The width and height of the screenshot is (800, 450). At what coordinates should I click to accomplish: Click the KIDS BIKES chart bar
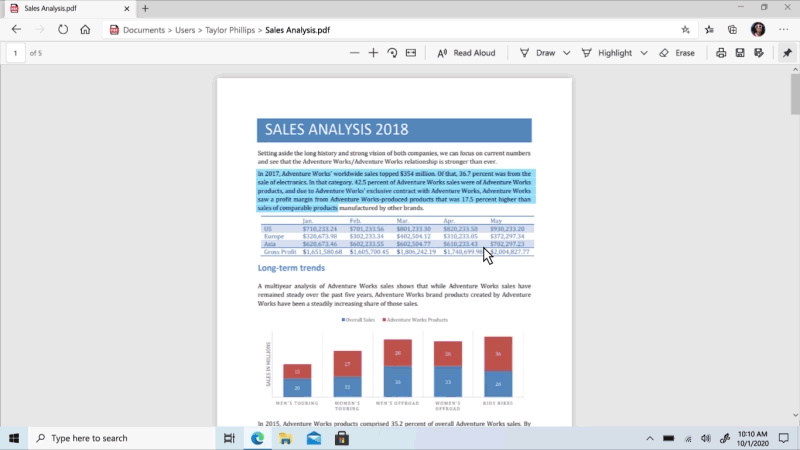click(x=498, y=366)
